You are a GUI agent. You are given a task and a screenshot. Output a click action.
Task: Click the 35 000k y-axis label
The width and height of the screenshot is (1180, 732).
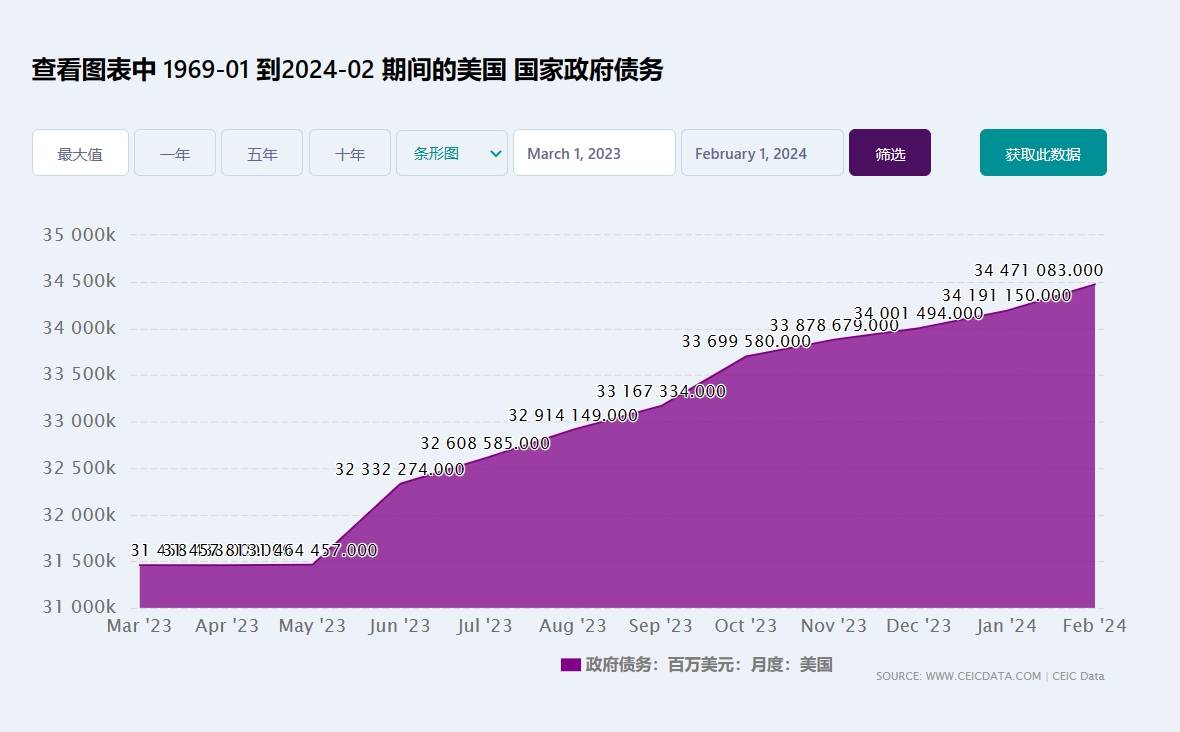(80, 234)
